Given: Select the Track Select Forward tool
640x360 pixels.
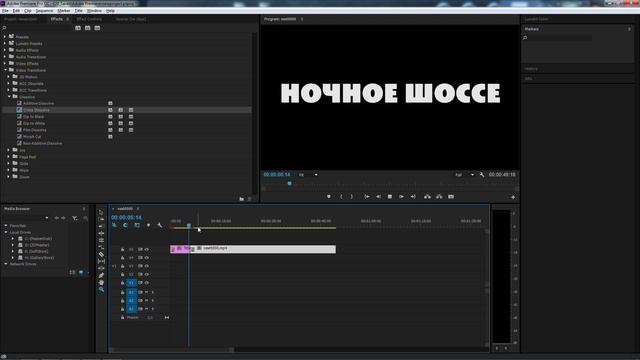Looking at the screenshot, I should (x=101, y=219).
